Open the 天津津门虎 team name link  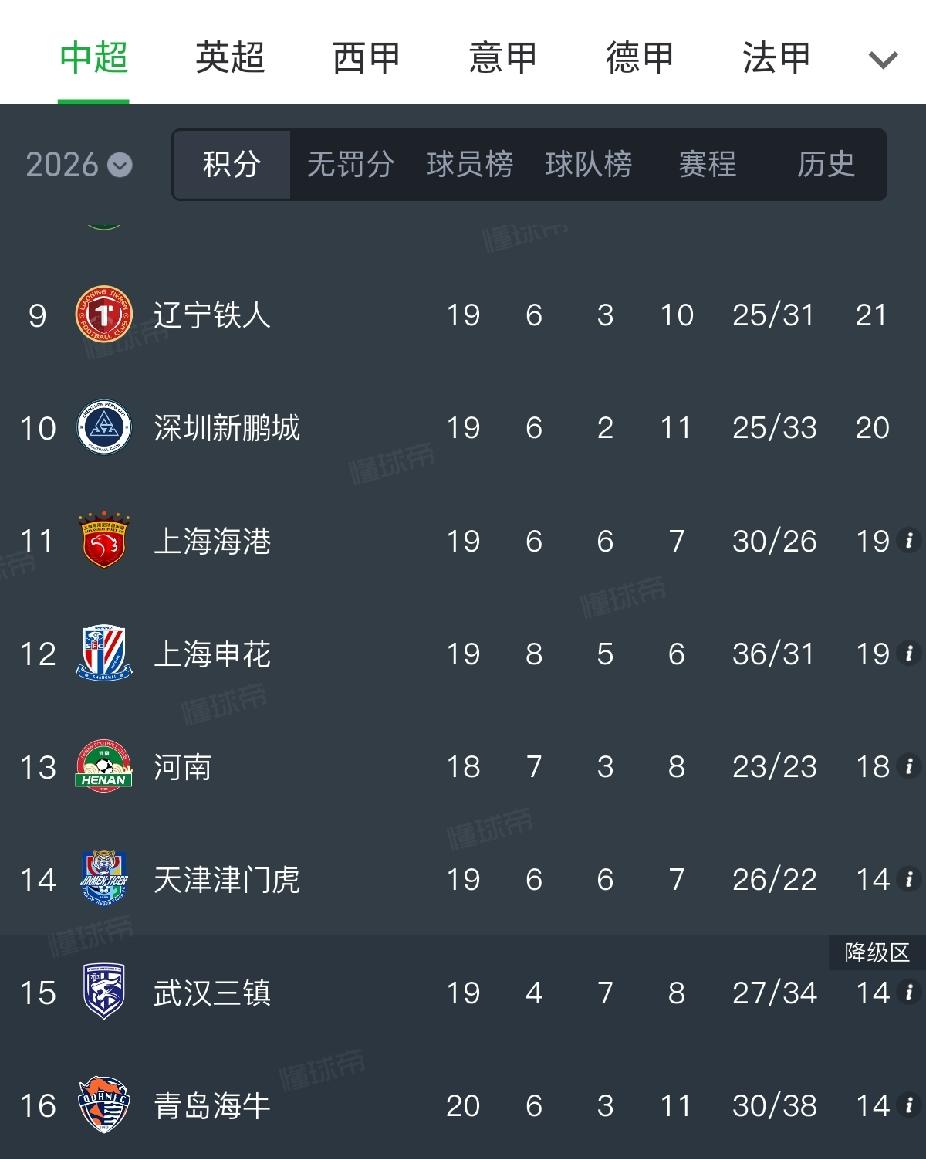tap(226, 879)
